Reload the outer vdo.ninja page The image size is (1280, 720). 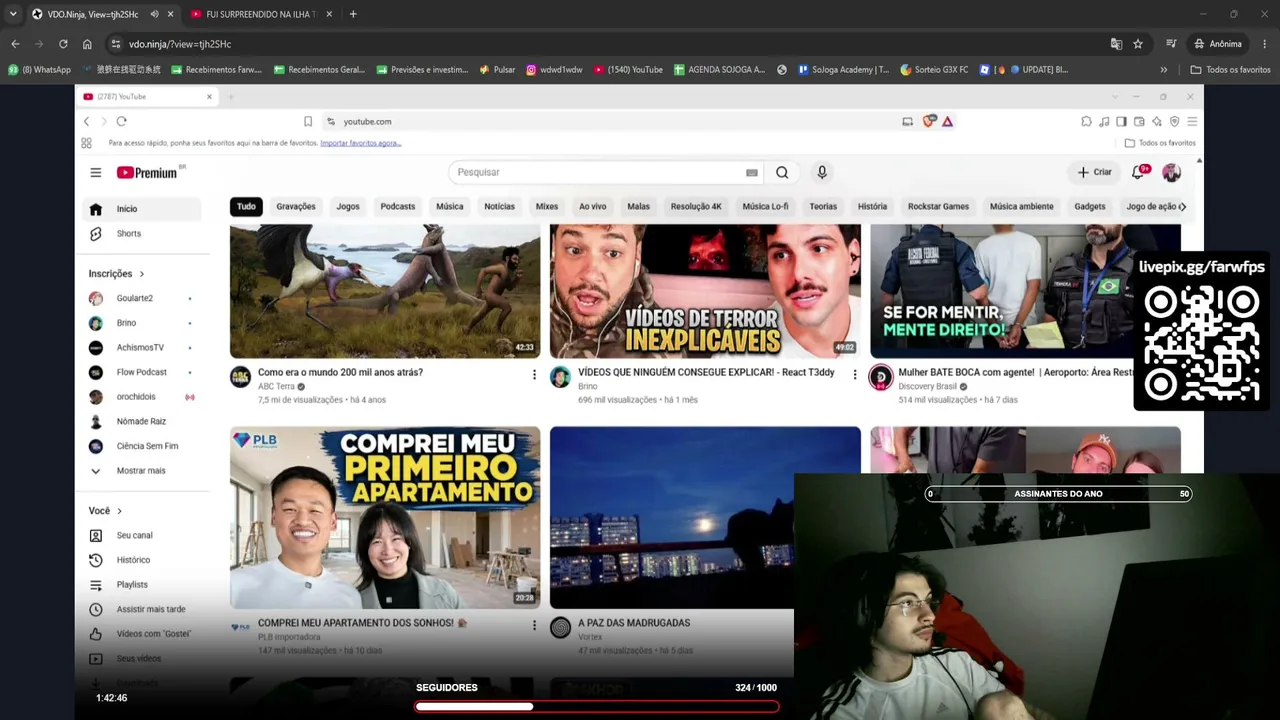(63, 44)
